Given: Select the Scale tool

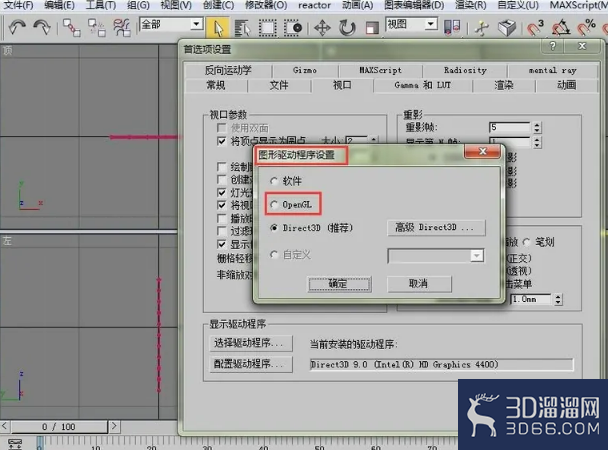Looking at the screenshot, I should click(x=371, y=28).
